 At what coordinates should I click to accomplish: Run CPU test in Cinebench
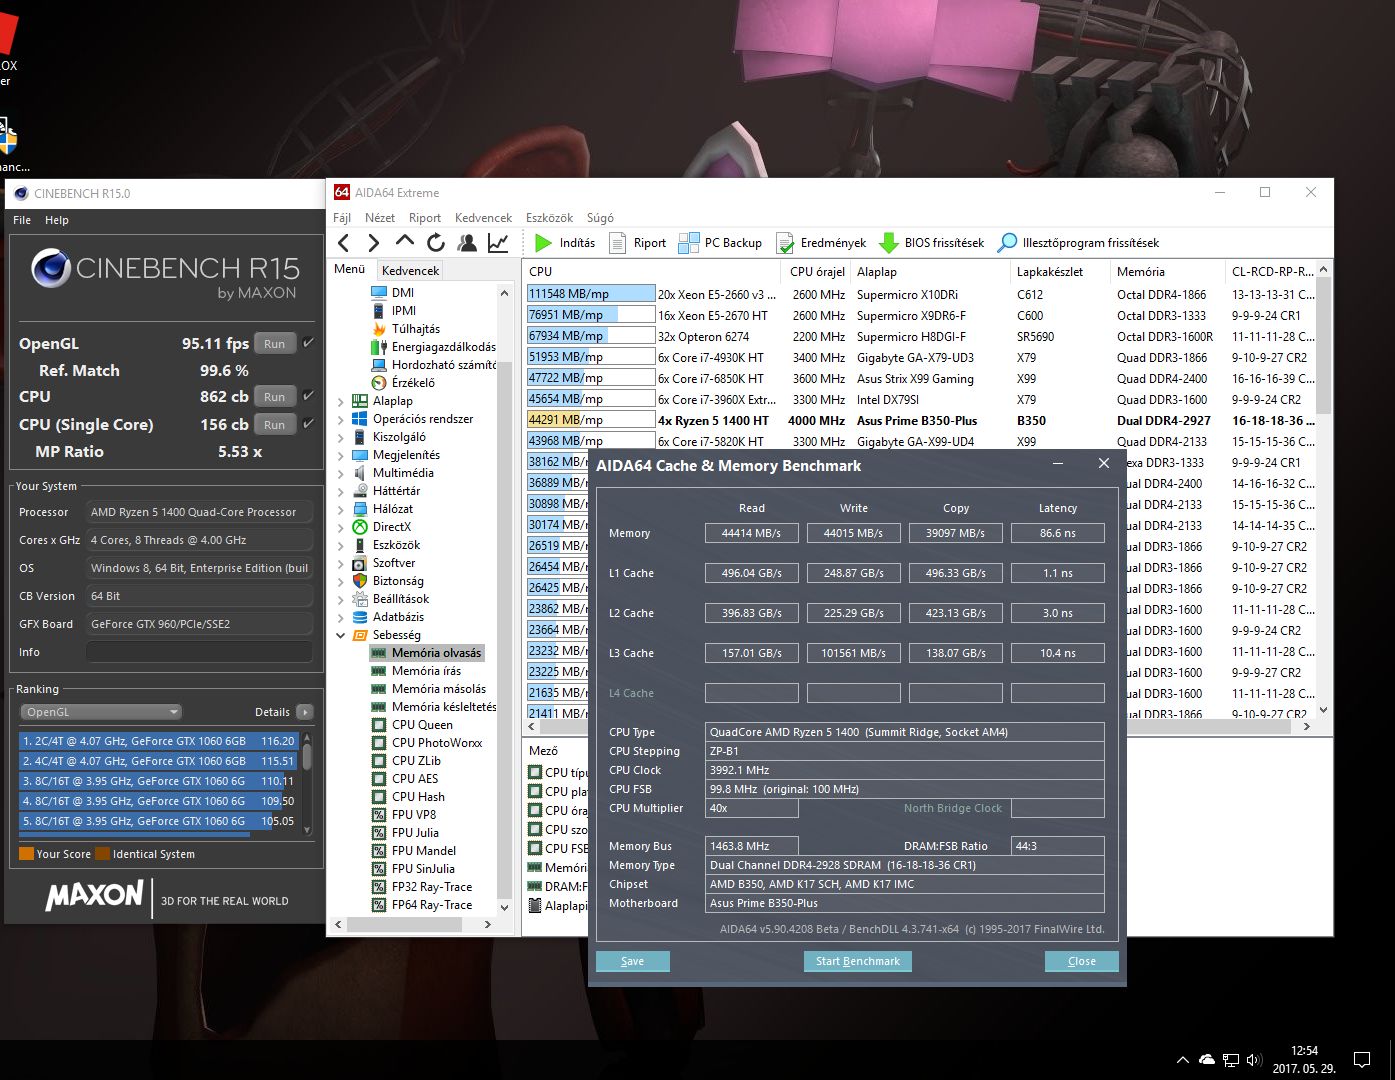[x=275, y=396]
